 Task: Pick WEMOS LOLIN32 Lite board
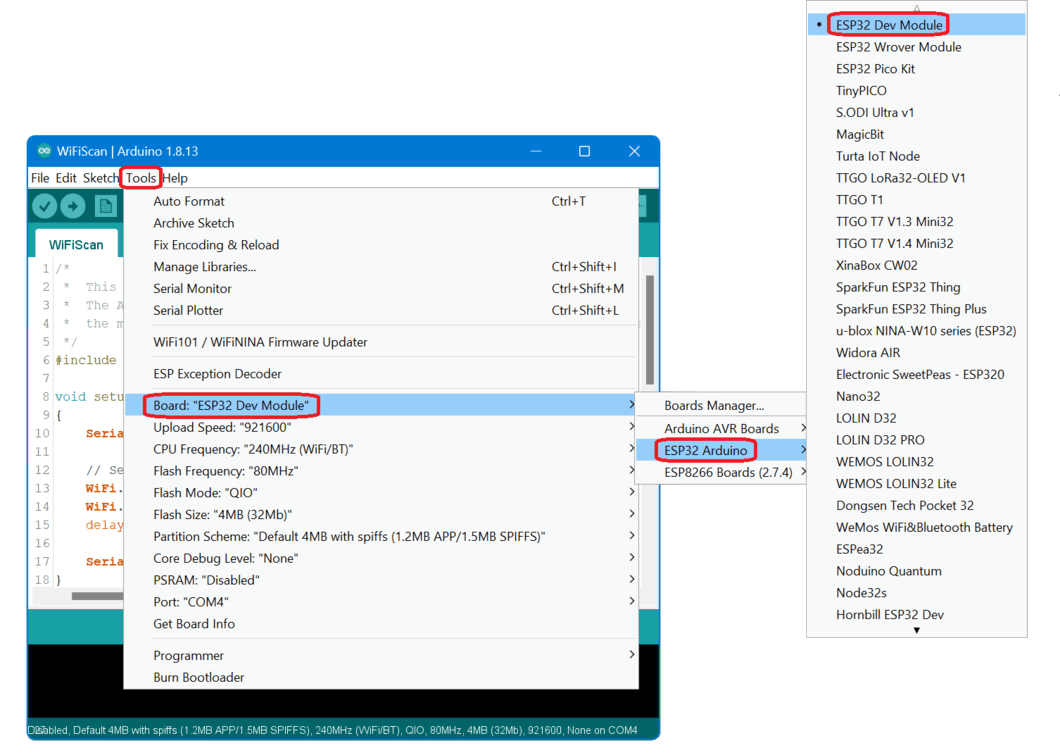pyautogui.click(x=917, y=484)
